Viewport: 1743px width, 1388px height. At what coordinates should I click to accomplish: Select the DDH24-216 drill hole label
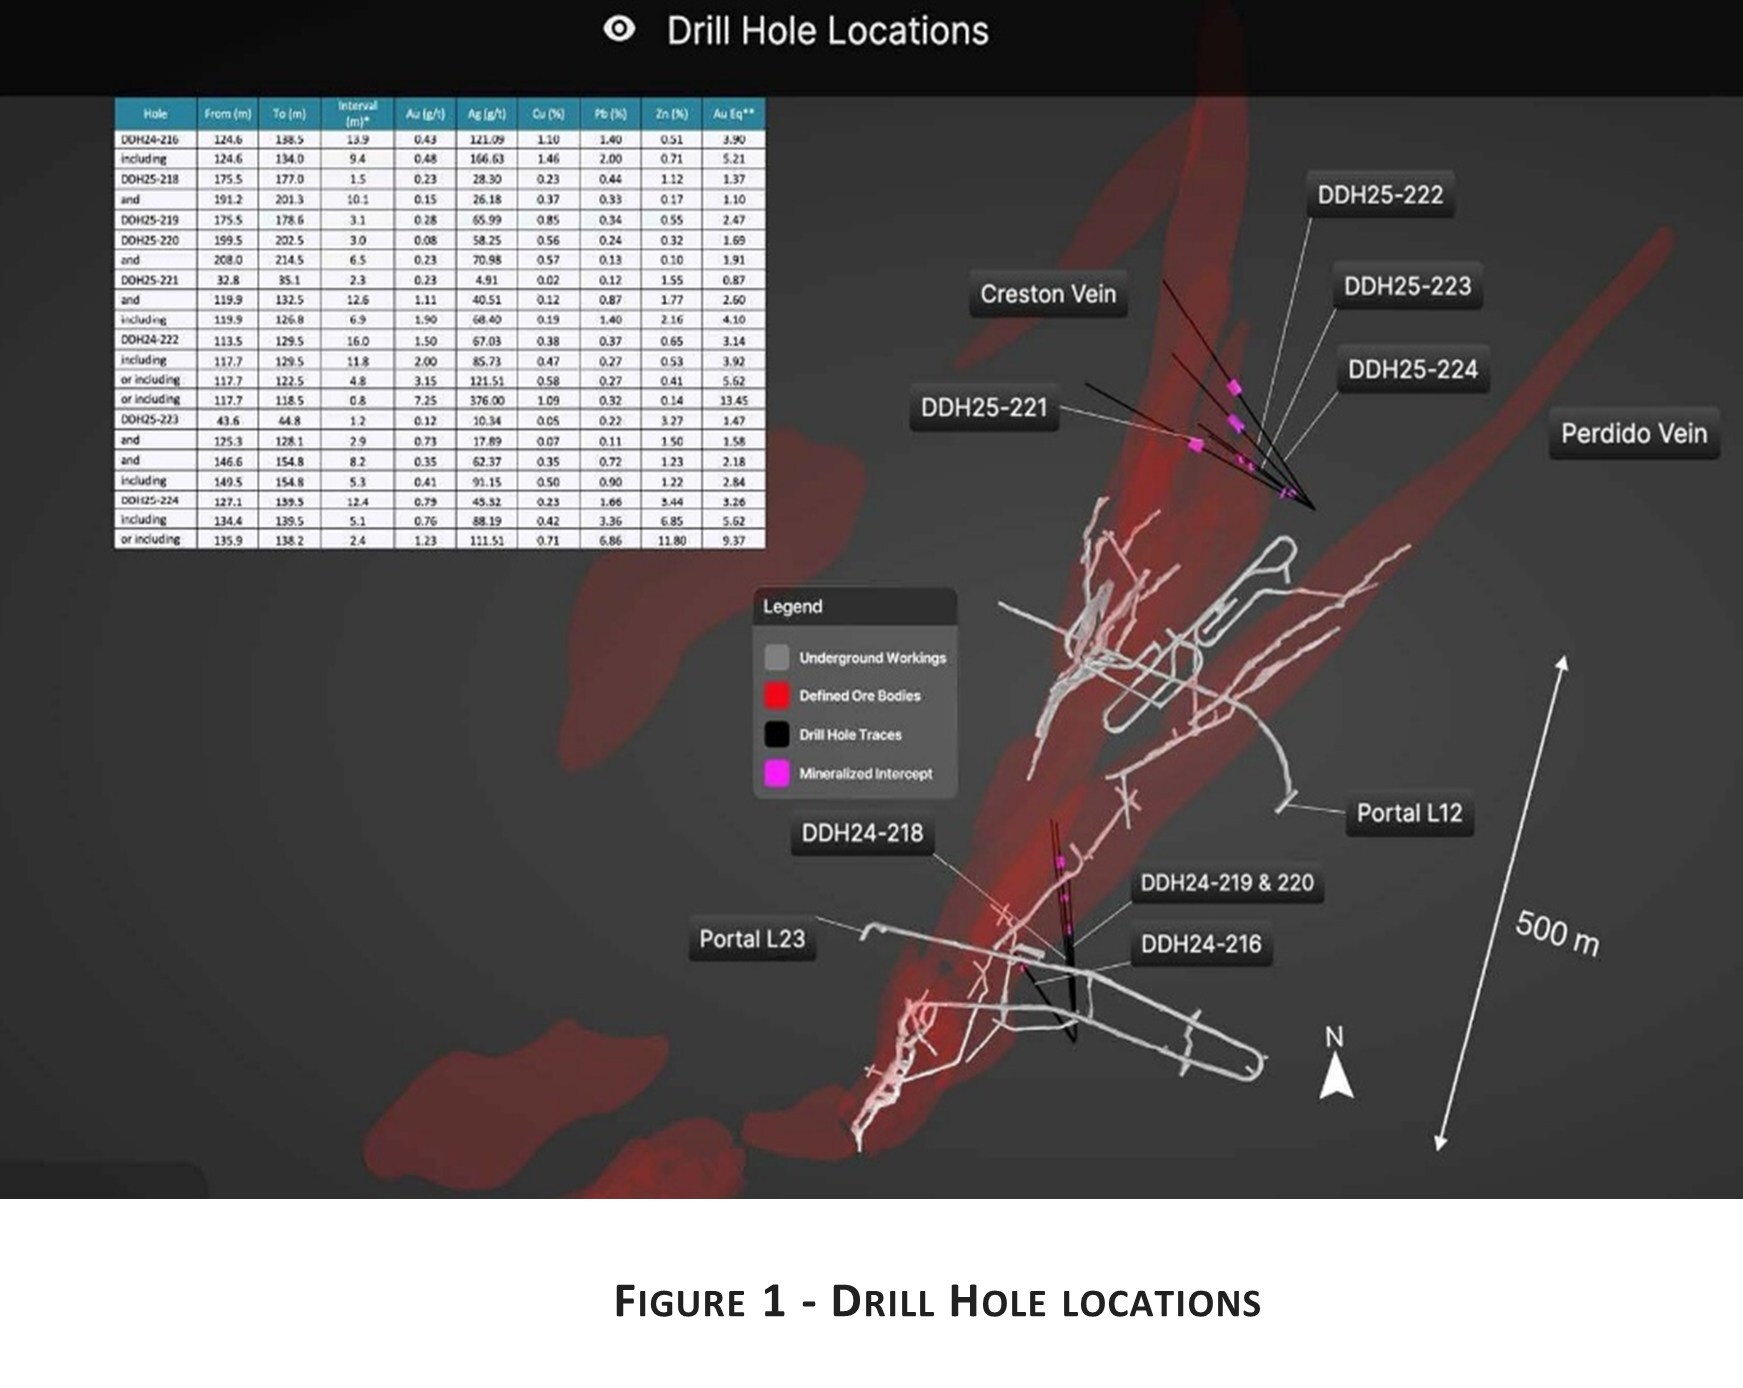coord(1201,944)
